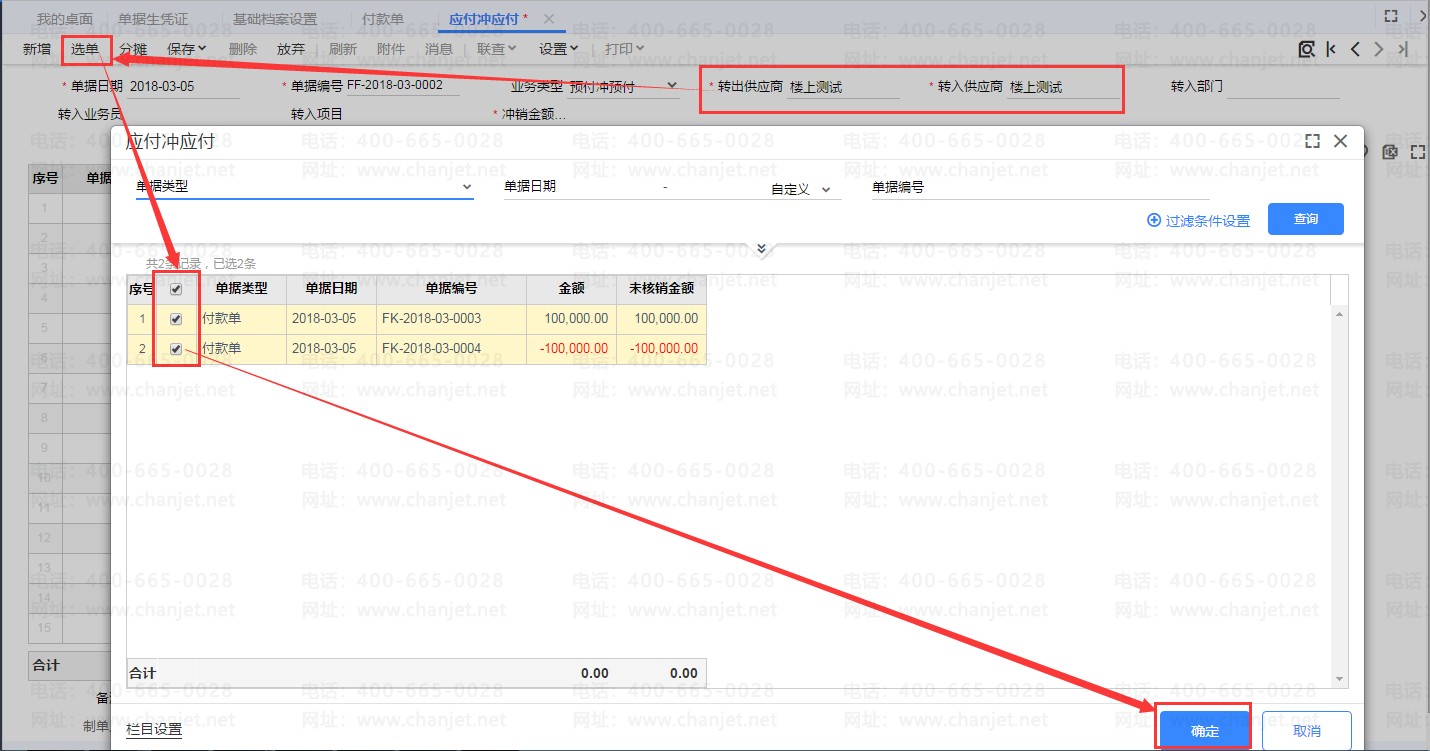Switch to the 基础档案设置 tab
The image size is (1430, 751).
click(x=275, y=19)
